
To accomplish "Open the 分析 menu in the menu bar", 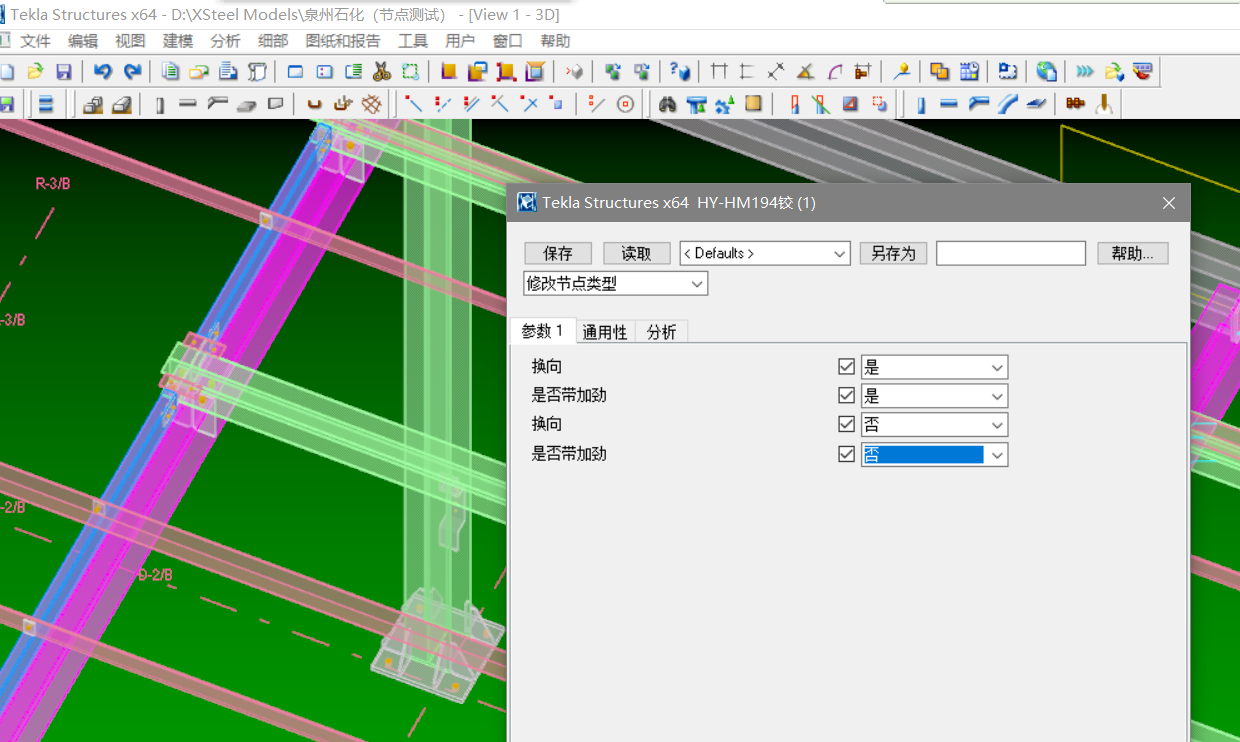I will point(225,41).
